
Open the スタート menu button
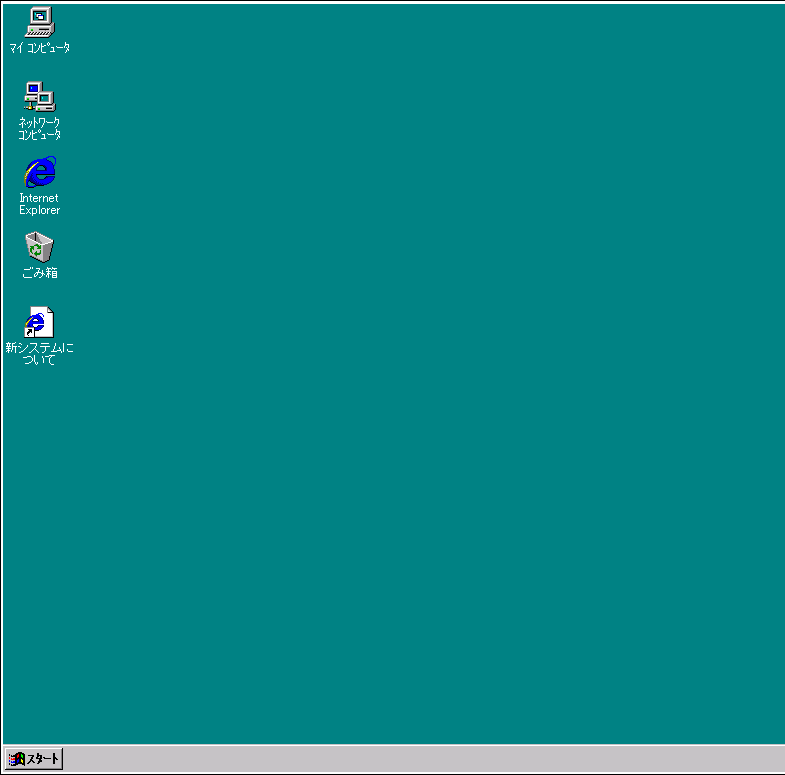34,759
